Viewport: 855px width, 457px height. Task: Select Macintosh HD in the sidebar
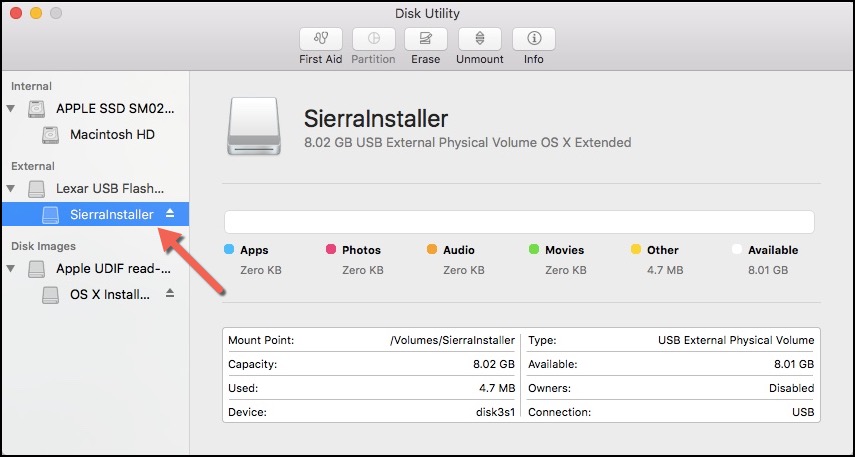tap(112, 134)
